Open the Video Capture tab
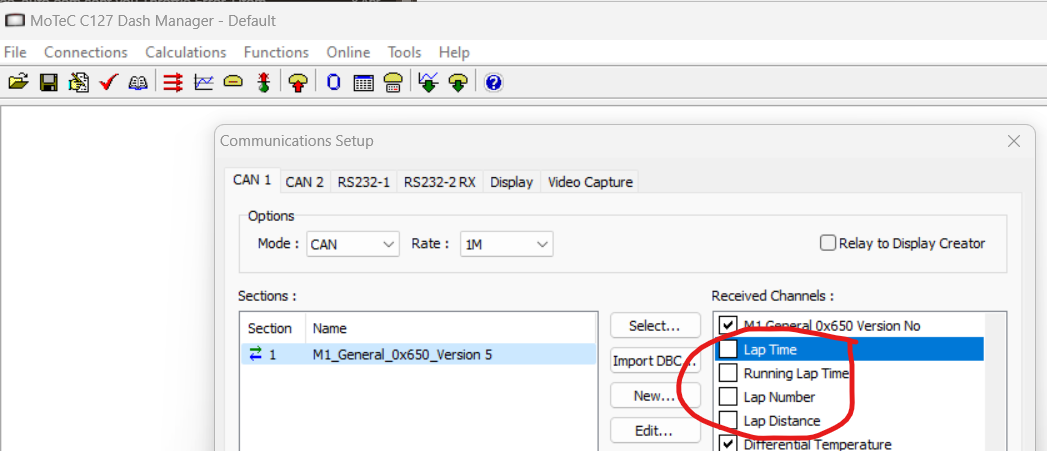 coord(590,182)
